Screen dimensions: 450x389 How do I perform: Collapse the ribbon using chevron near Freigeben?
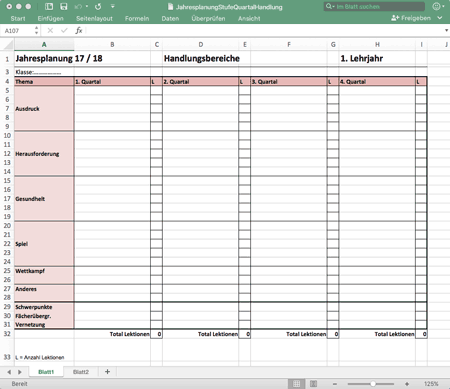pos(440,18)
